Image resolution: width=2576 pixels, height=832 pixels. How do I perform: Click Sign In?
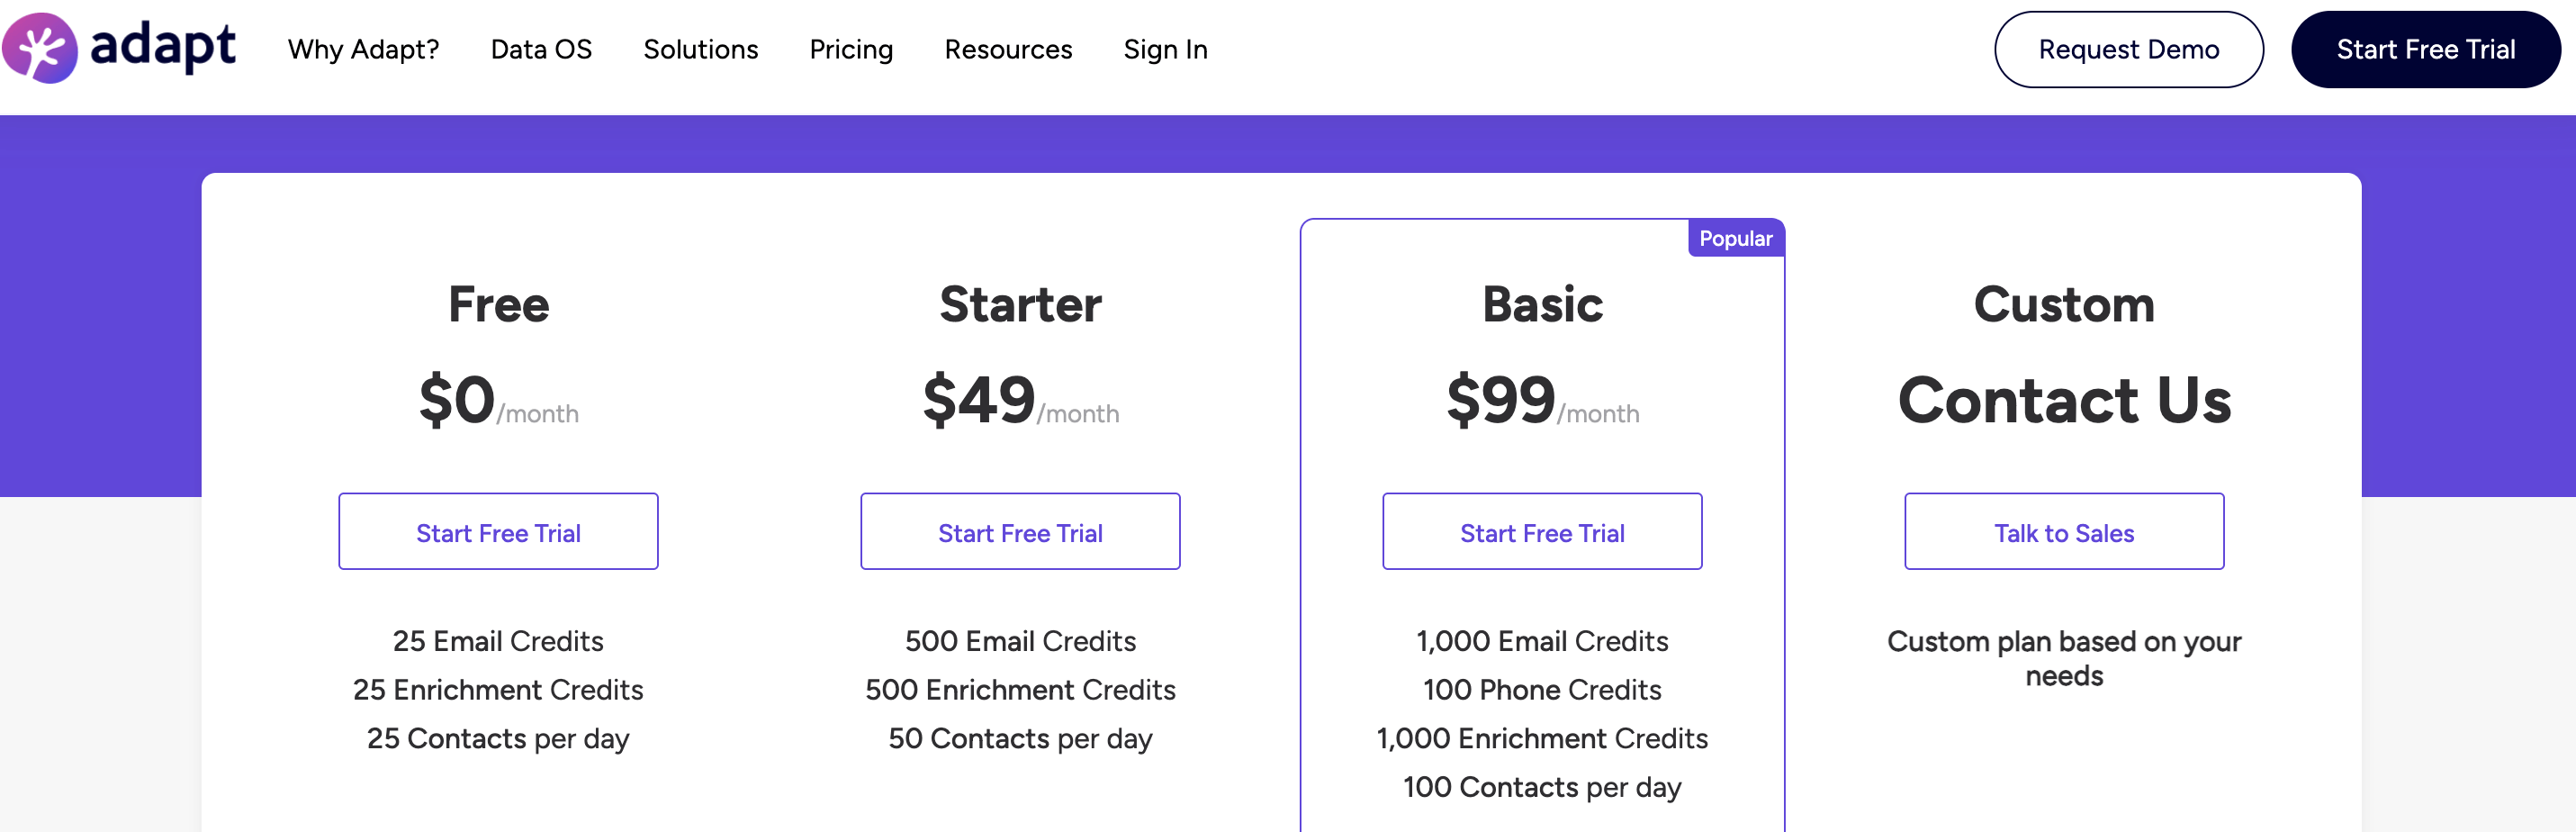point(1165,49)
